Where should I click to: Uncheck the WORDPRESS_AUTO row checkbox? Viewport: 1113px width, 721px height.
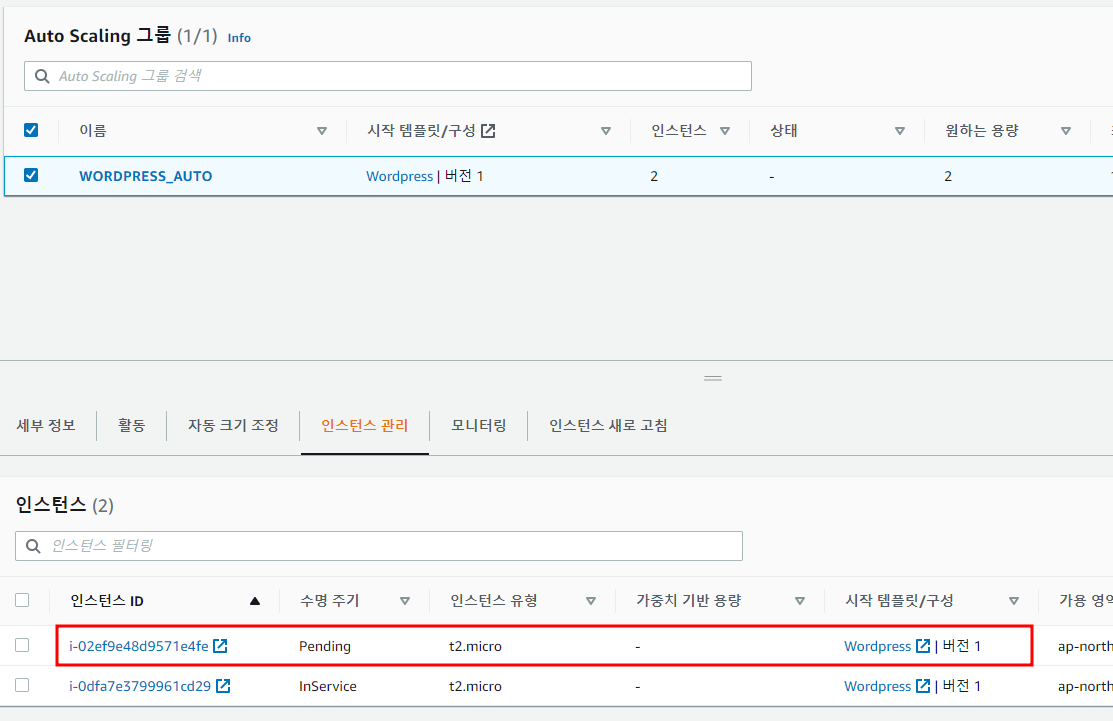pyautogui.click(x=31, y=175)
